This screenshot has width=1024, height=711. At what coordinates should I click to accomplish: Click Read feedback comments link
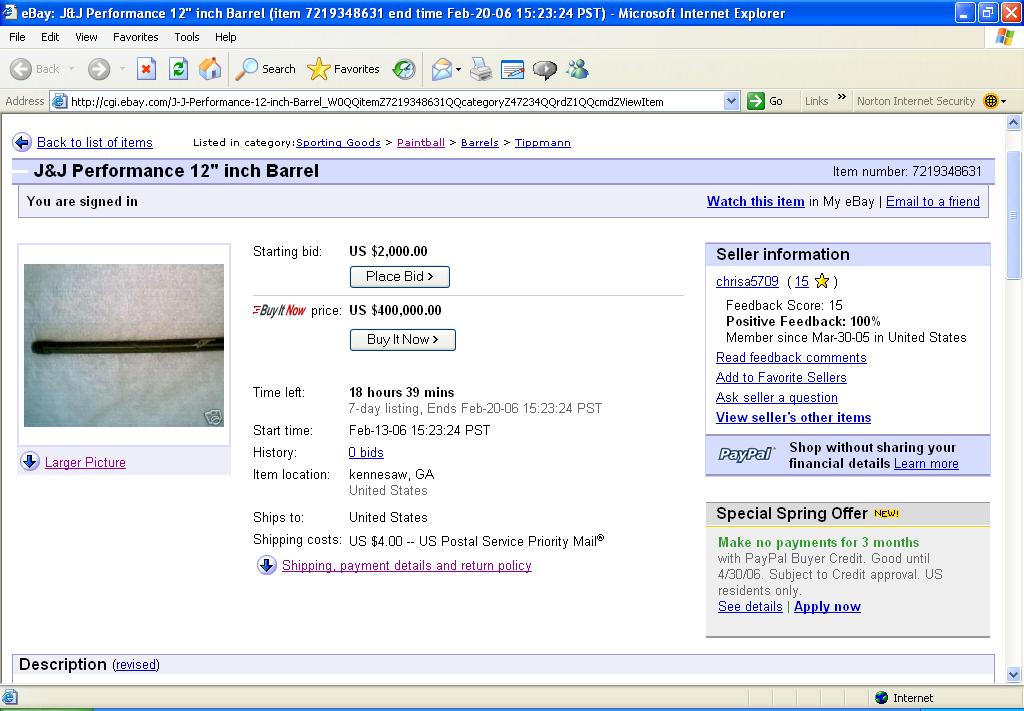pos(791,357)
